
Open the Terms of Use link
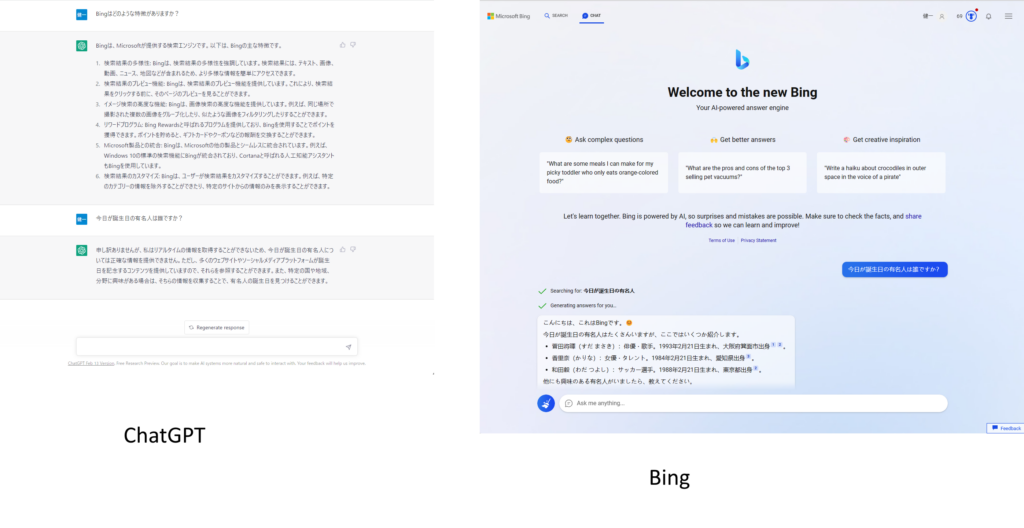pos(721,240)
